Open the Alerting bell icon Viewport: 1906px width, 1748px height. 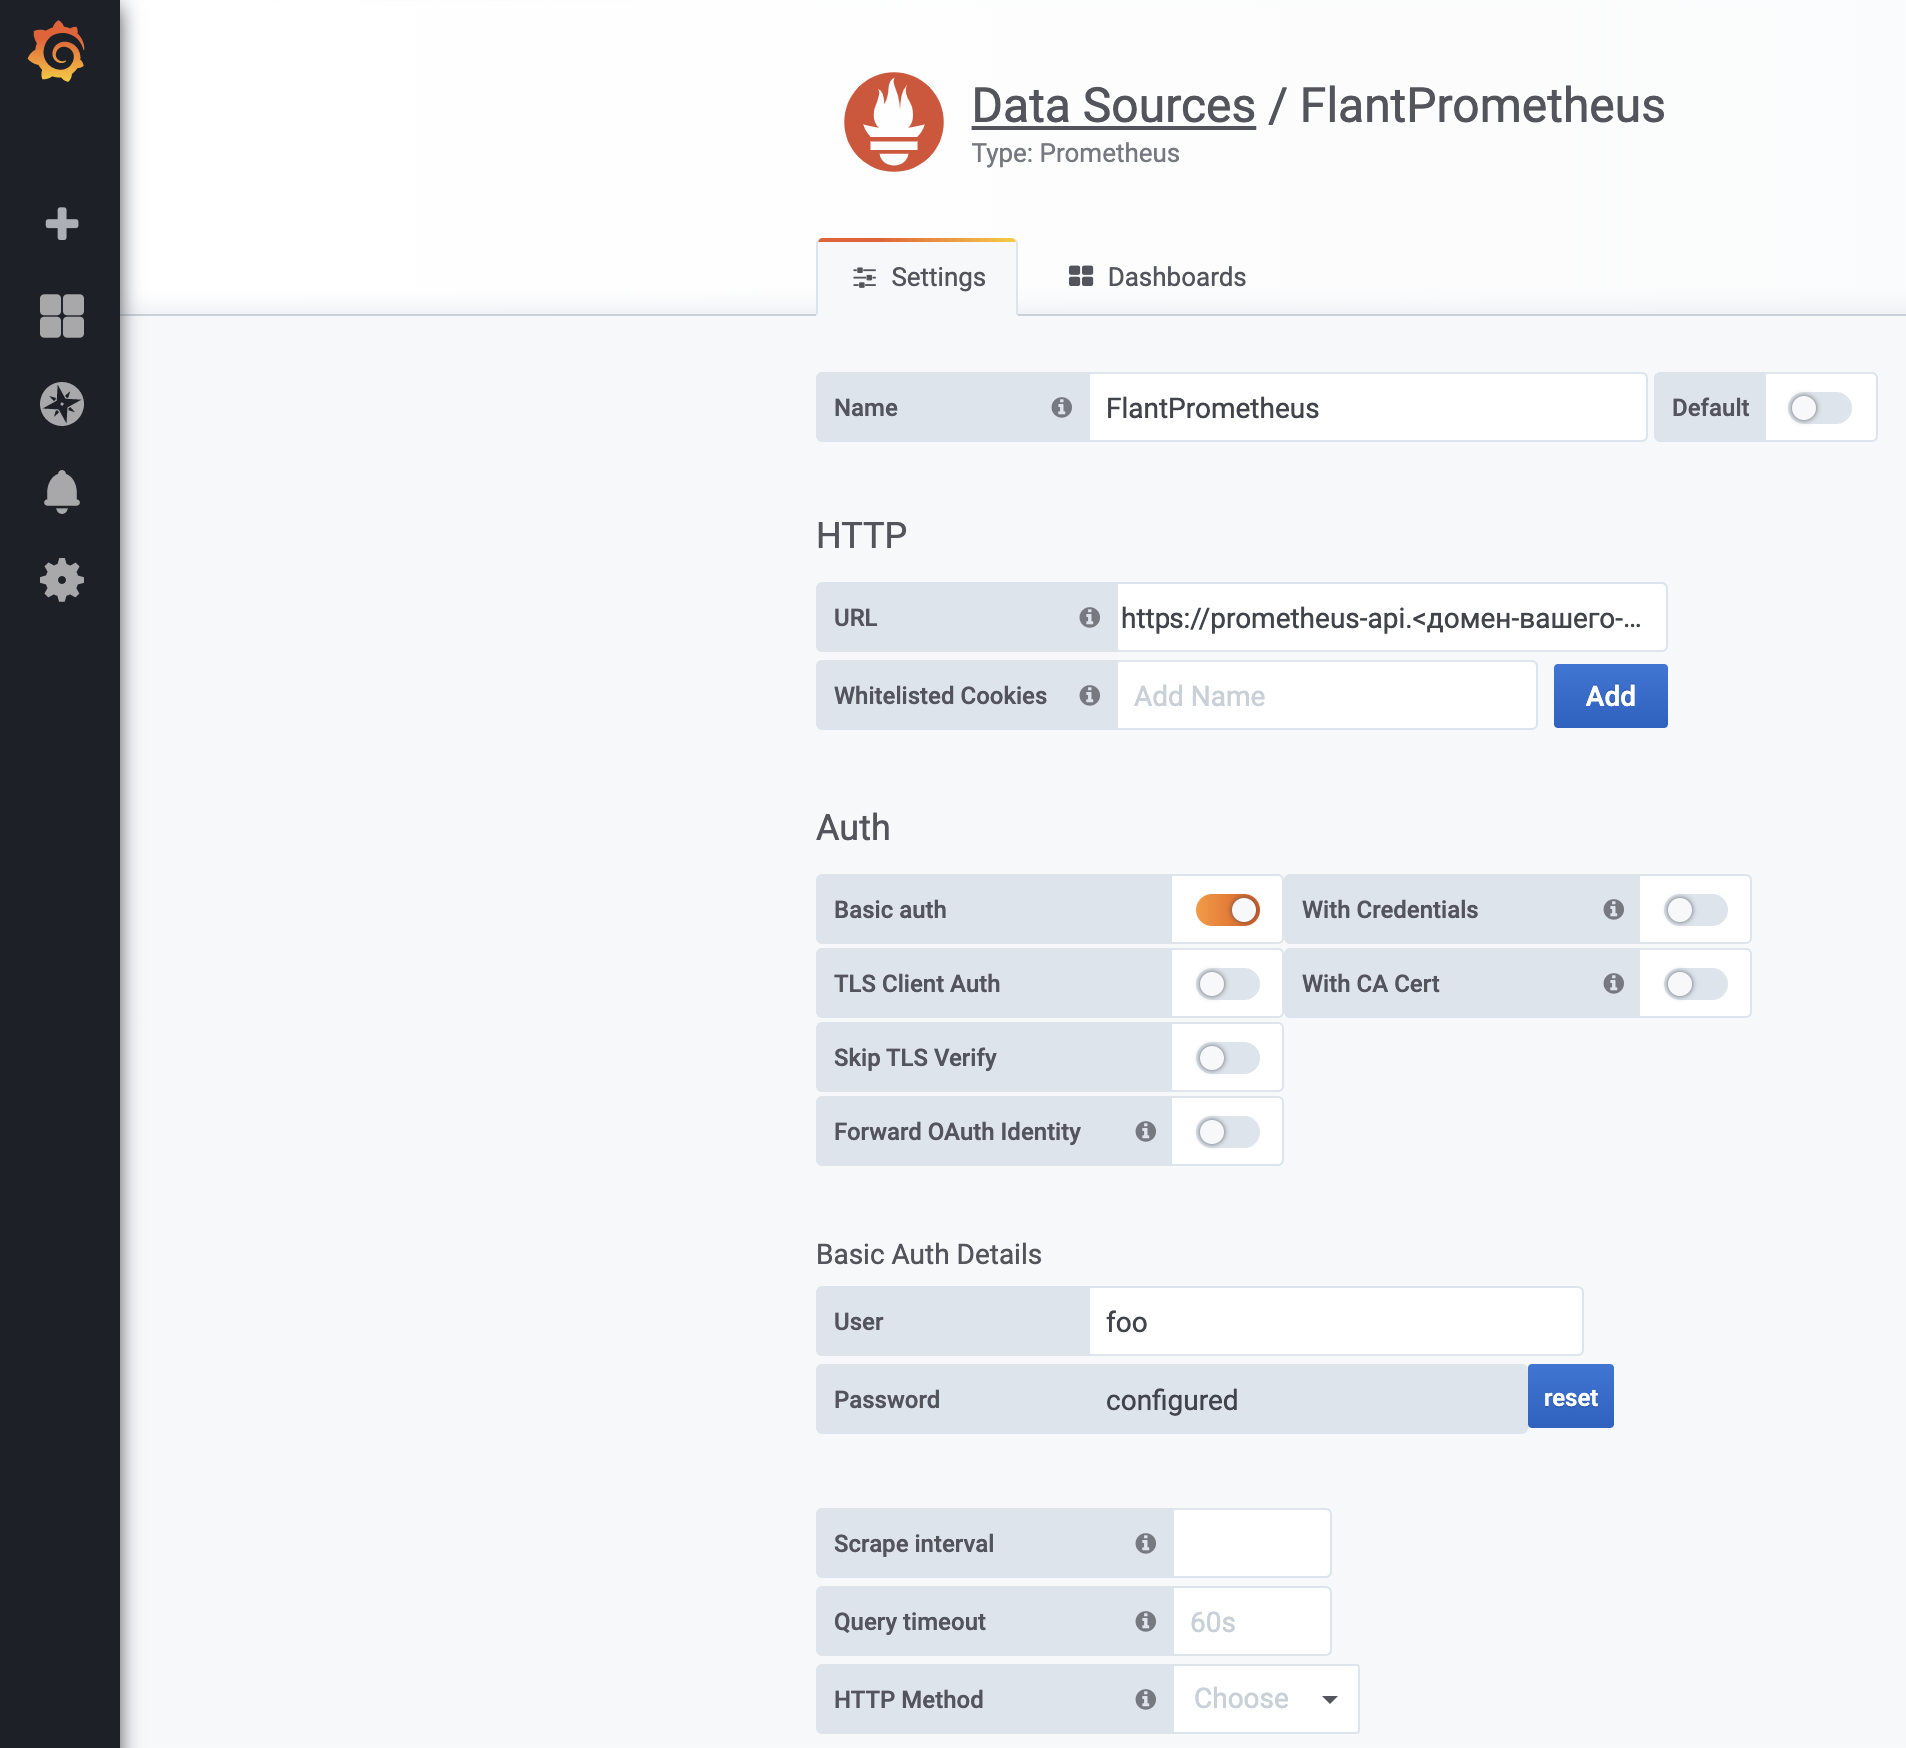coord(62,491)
